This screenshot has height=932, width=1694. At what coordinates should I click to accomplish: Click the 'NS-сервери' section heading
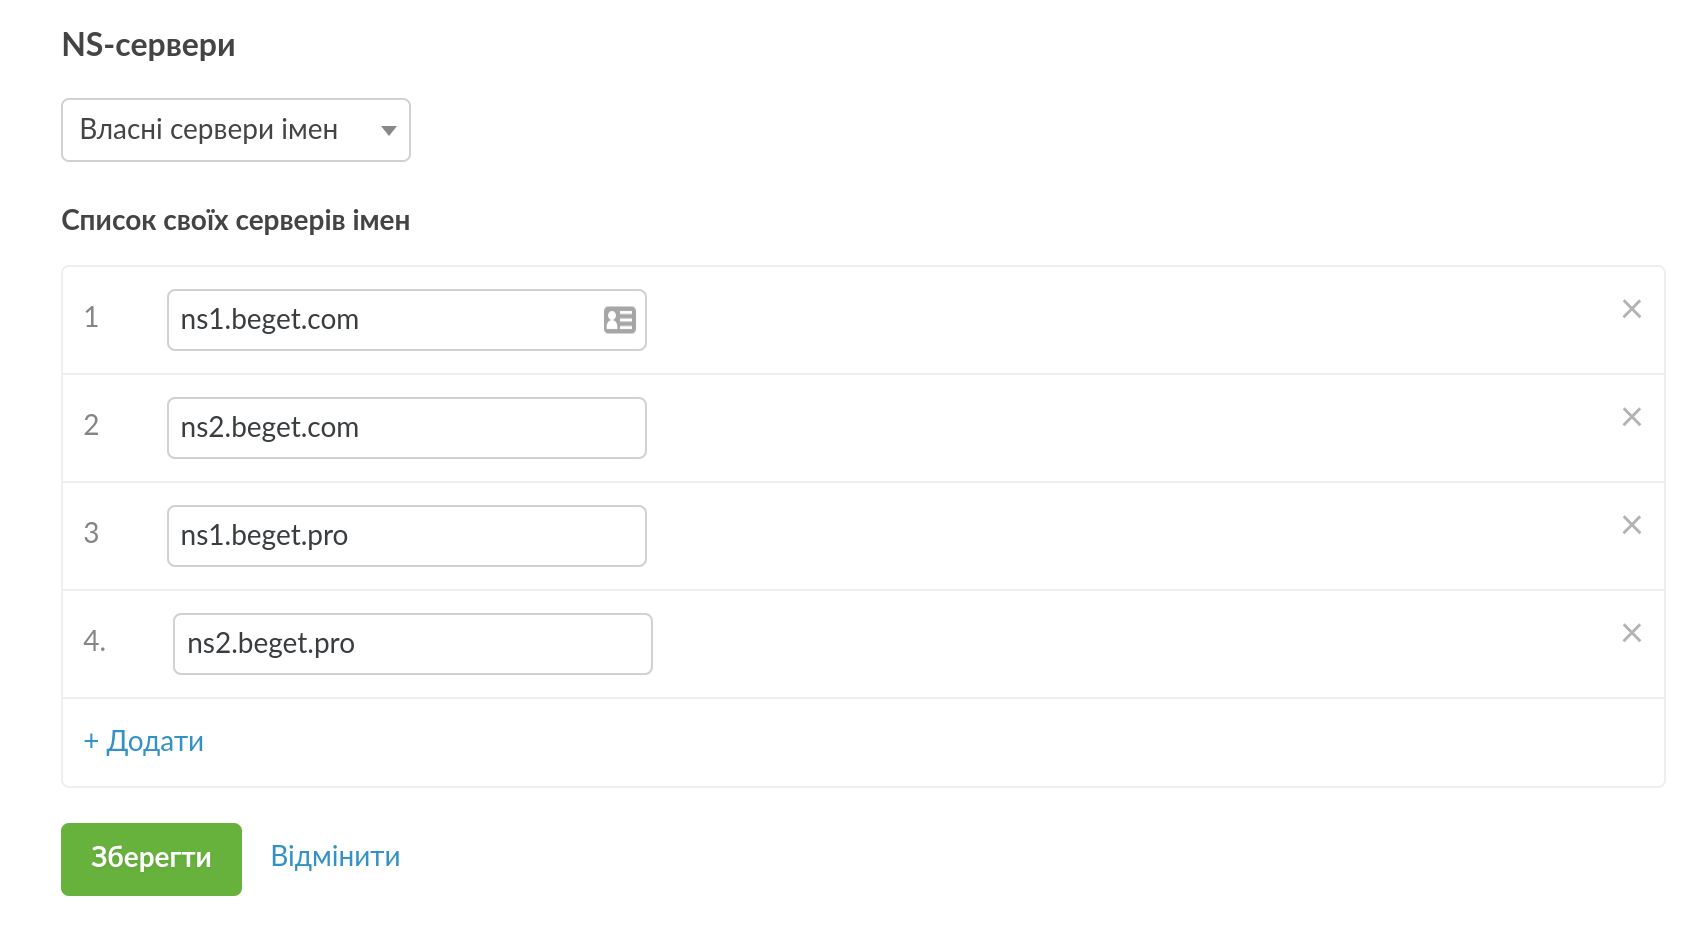(148, 45)
